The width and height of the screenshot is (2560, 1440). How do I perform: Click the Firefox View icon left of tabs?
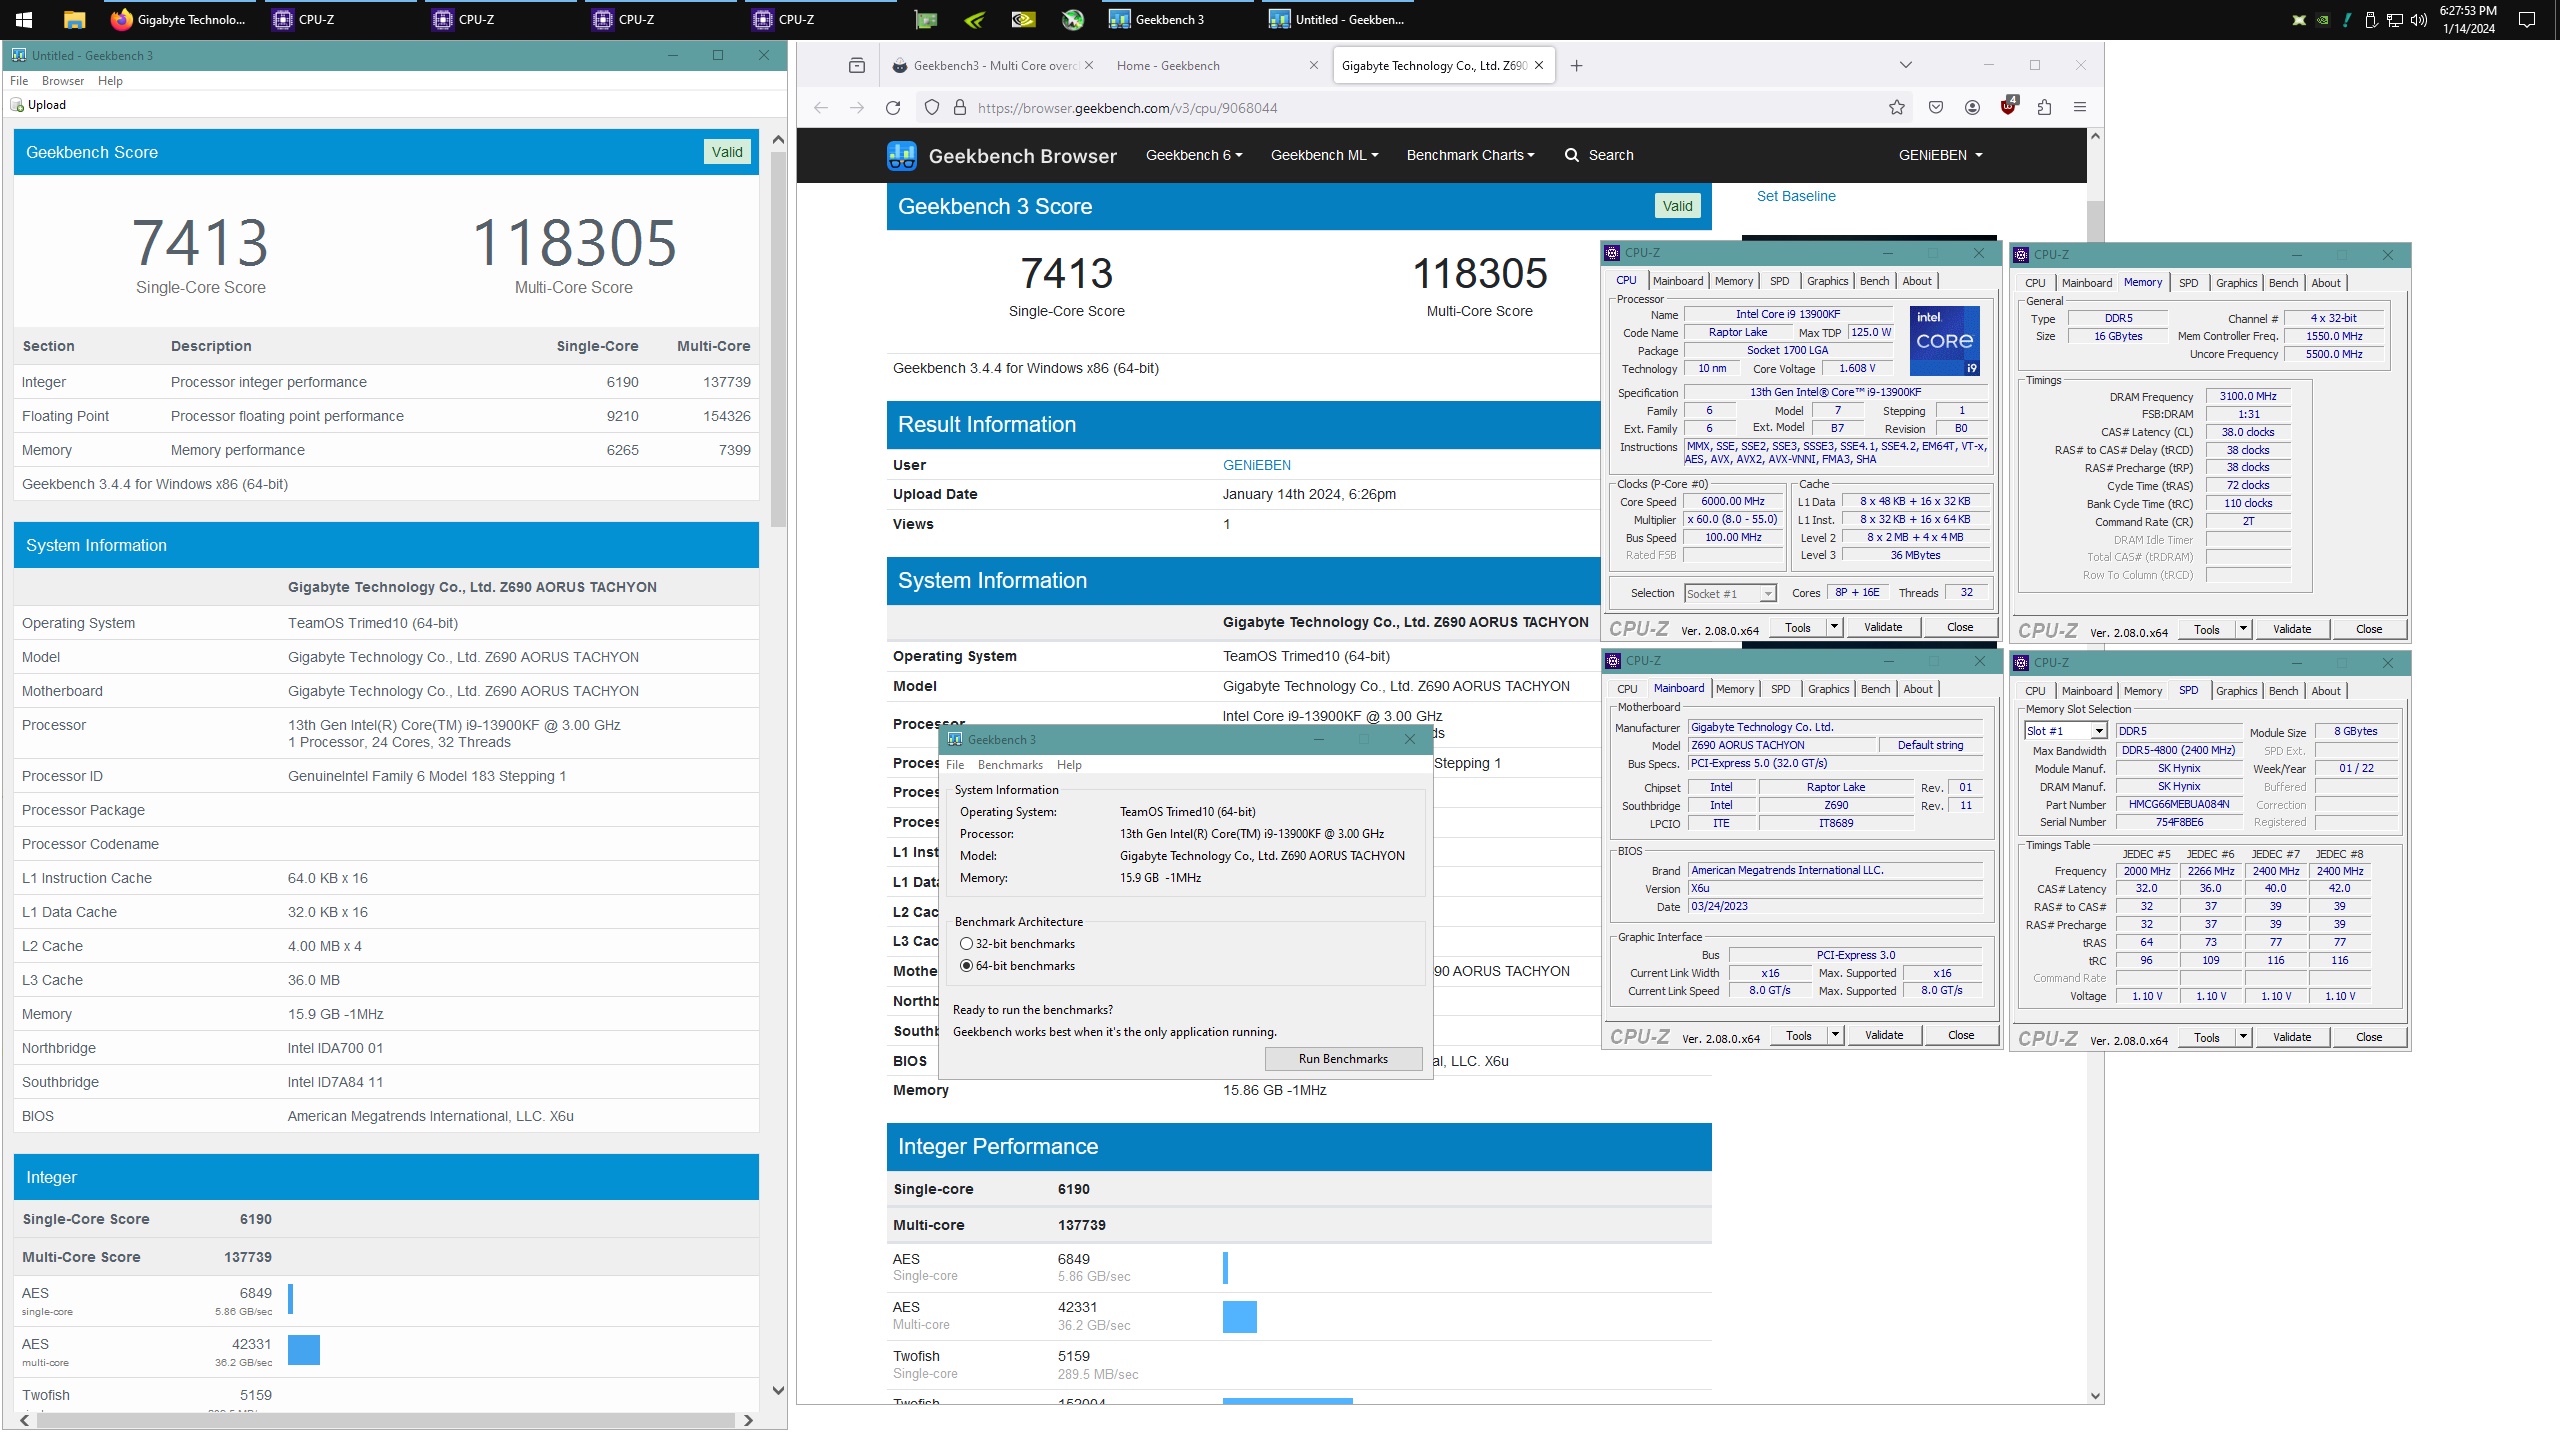pos(857,66)
